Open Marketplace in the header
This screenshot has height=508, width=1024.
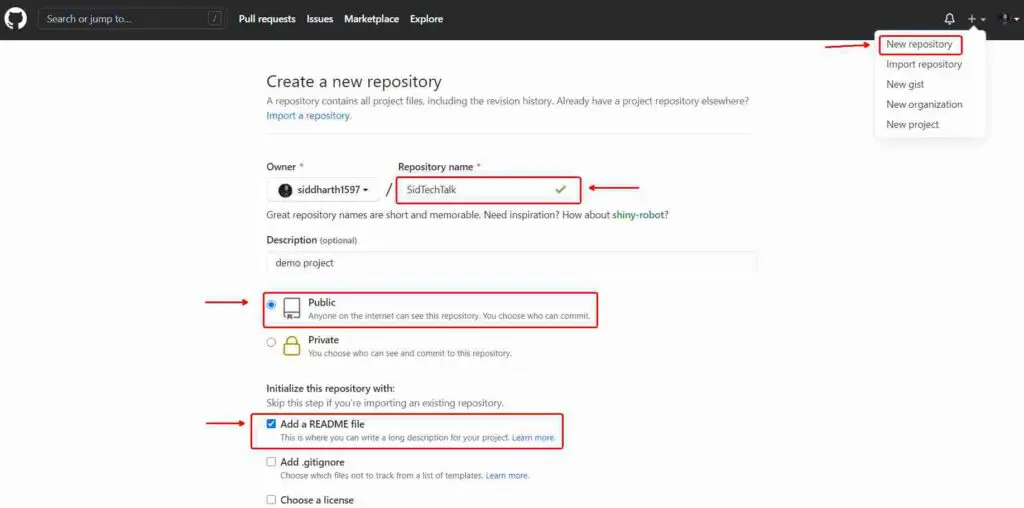[x=372, y=19]
